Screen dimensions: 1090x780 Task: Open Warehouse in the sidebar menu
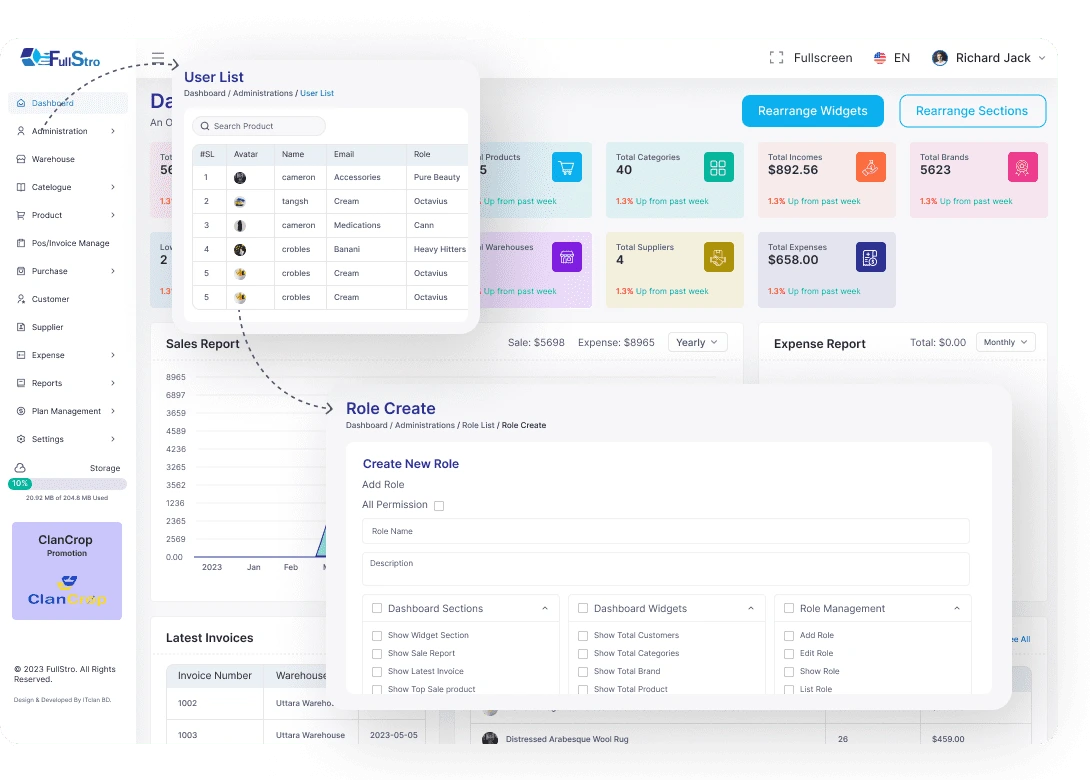click(x=53, y=159)
